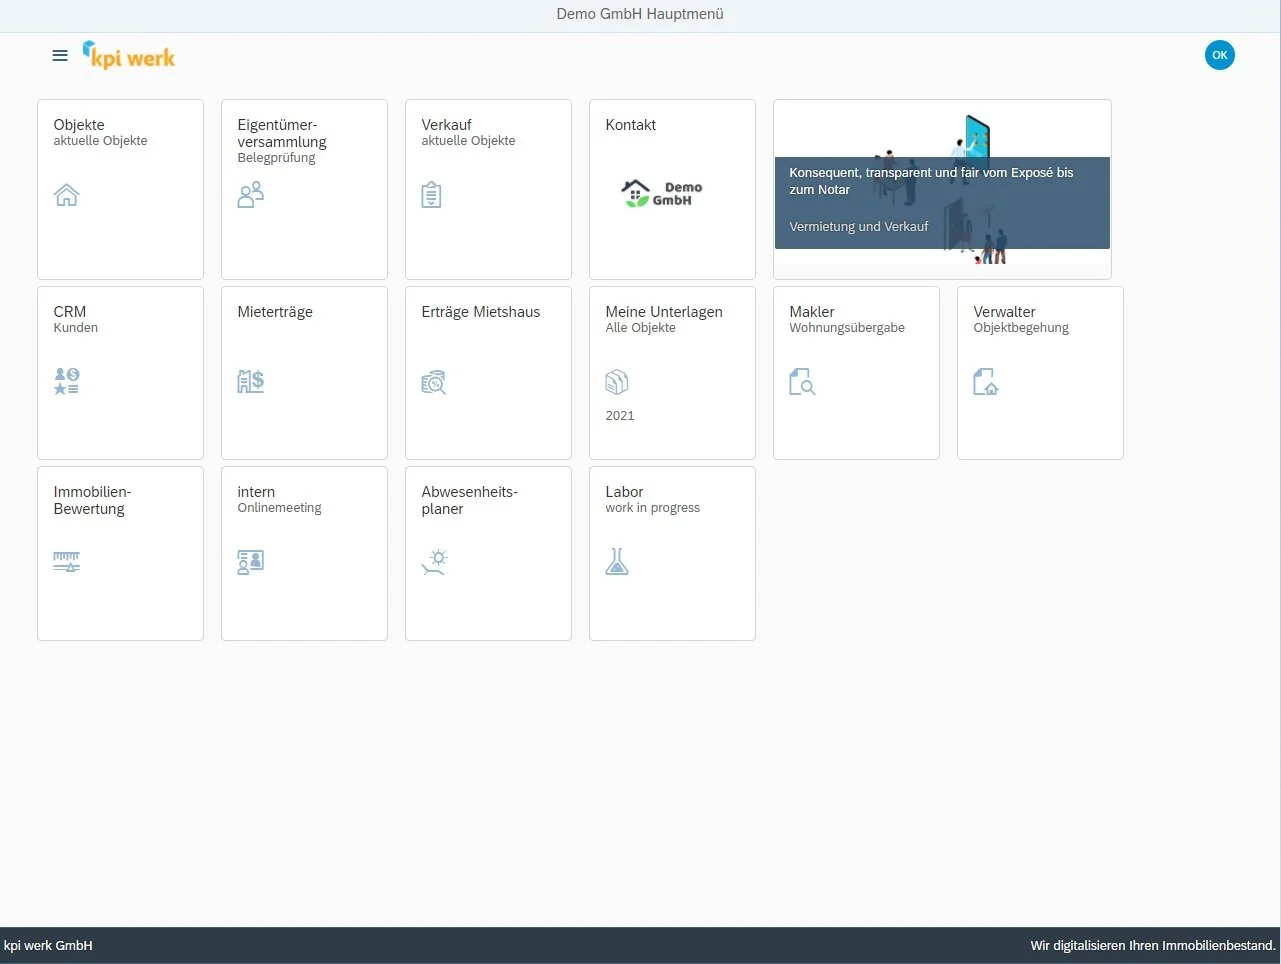This screenshot has height=964, width=1281.
Task: Click aktuelle Objekte subtitle under Objekte
Action: click(100, 141)
